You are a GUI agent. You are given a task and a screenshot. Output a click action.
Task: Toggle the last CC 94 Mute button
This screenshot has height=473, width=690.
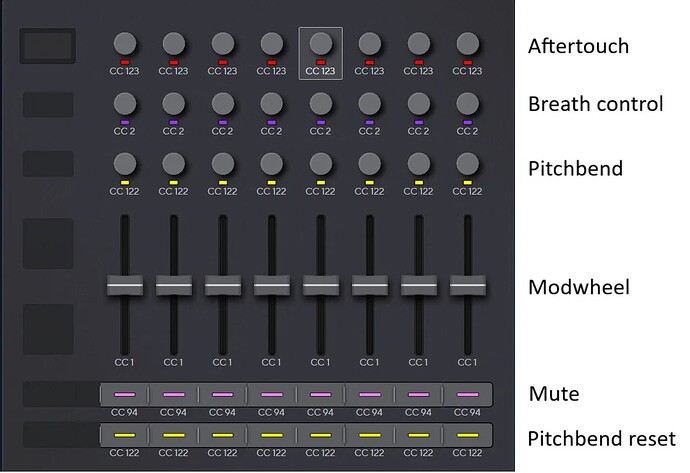tap(467, 395)
